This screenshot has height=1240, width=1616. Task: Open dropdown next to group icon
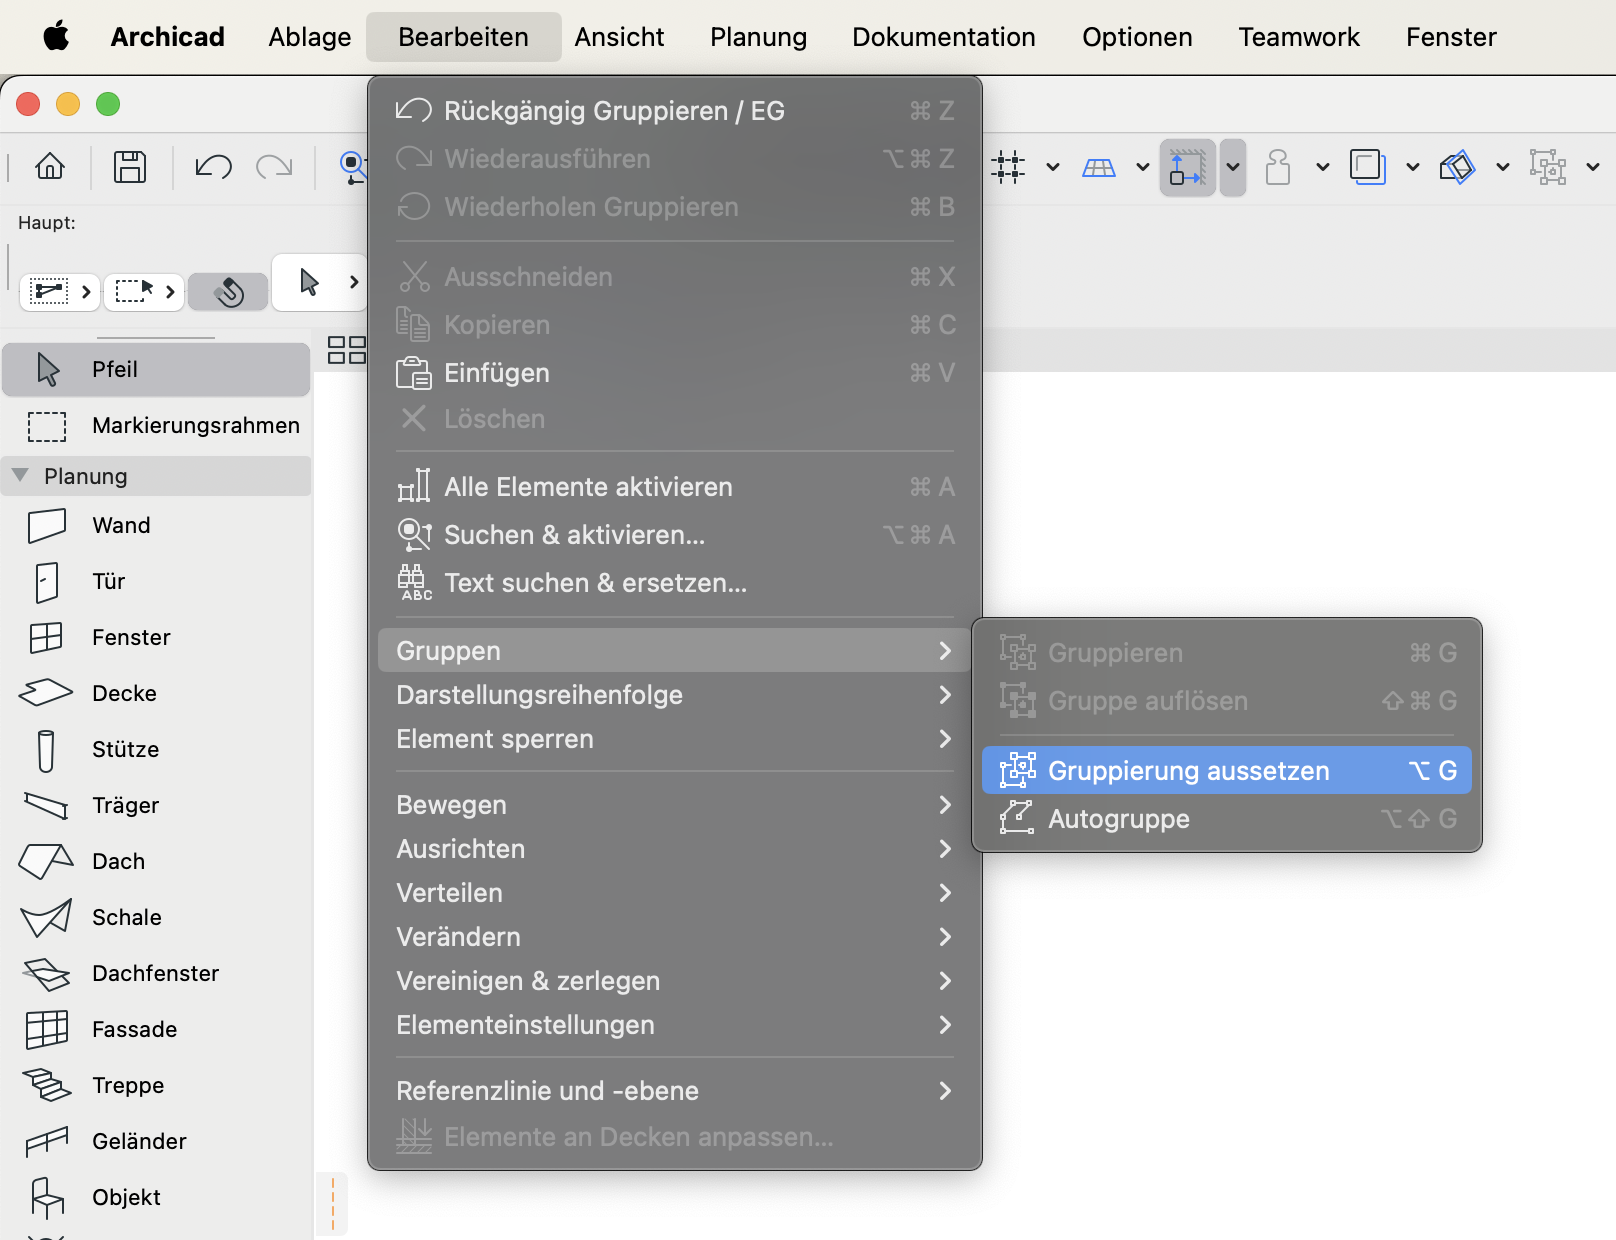coord(1592,167)
